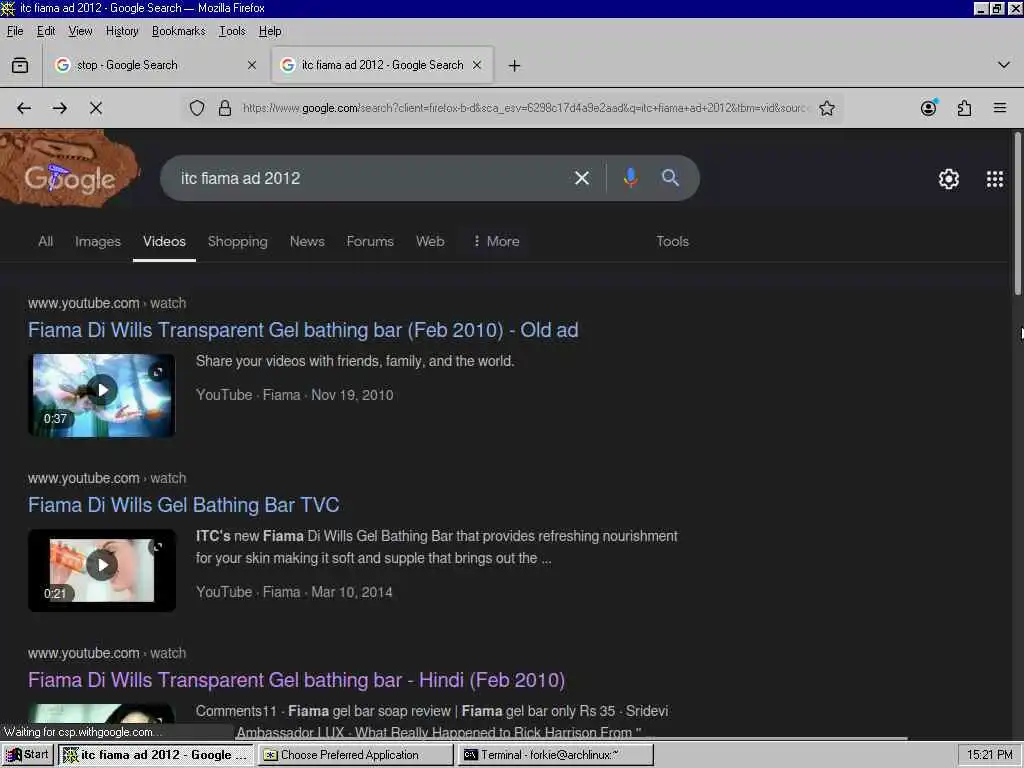Open the Google apps grid
The height and width of the screenshot is (768, 1024).
coord(995,179)
